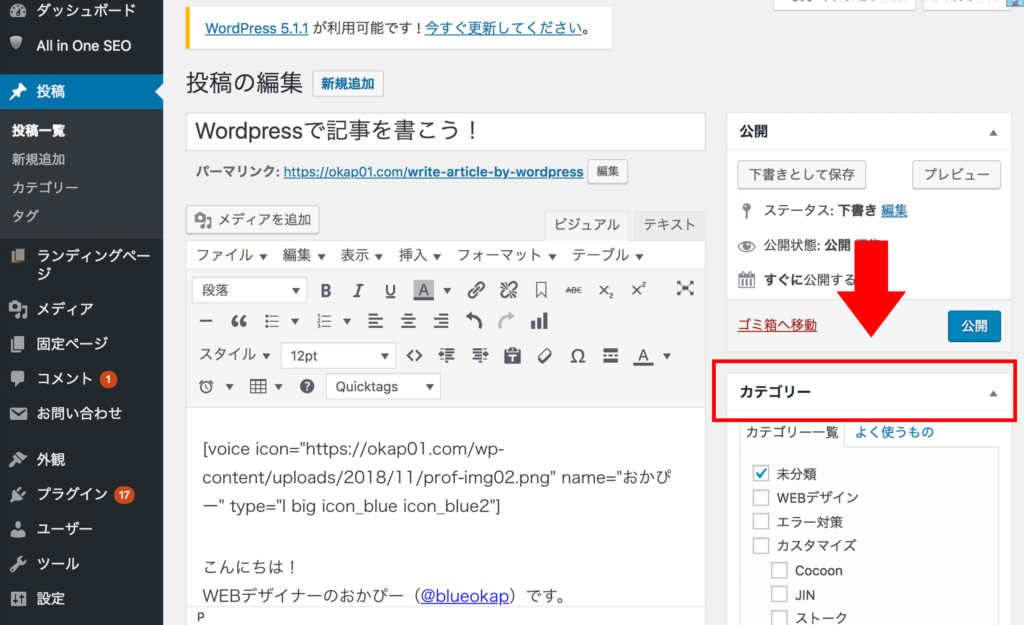Click the blue 公開 publish button
The height and width of the screenshot is (625, 1024).
pos(974,326)
